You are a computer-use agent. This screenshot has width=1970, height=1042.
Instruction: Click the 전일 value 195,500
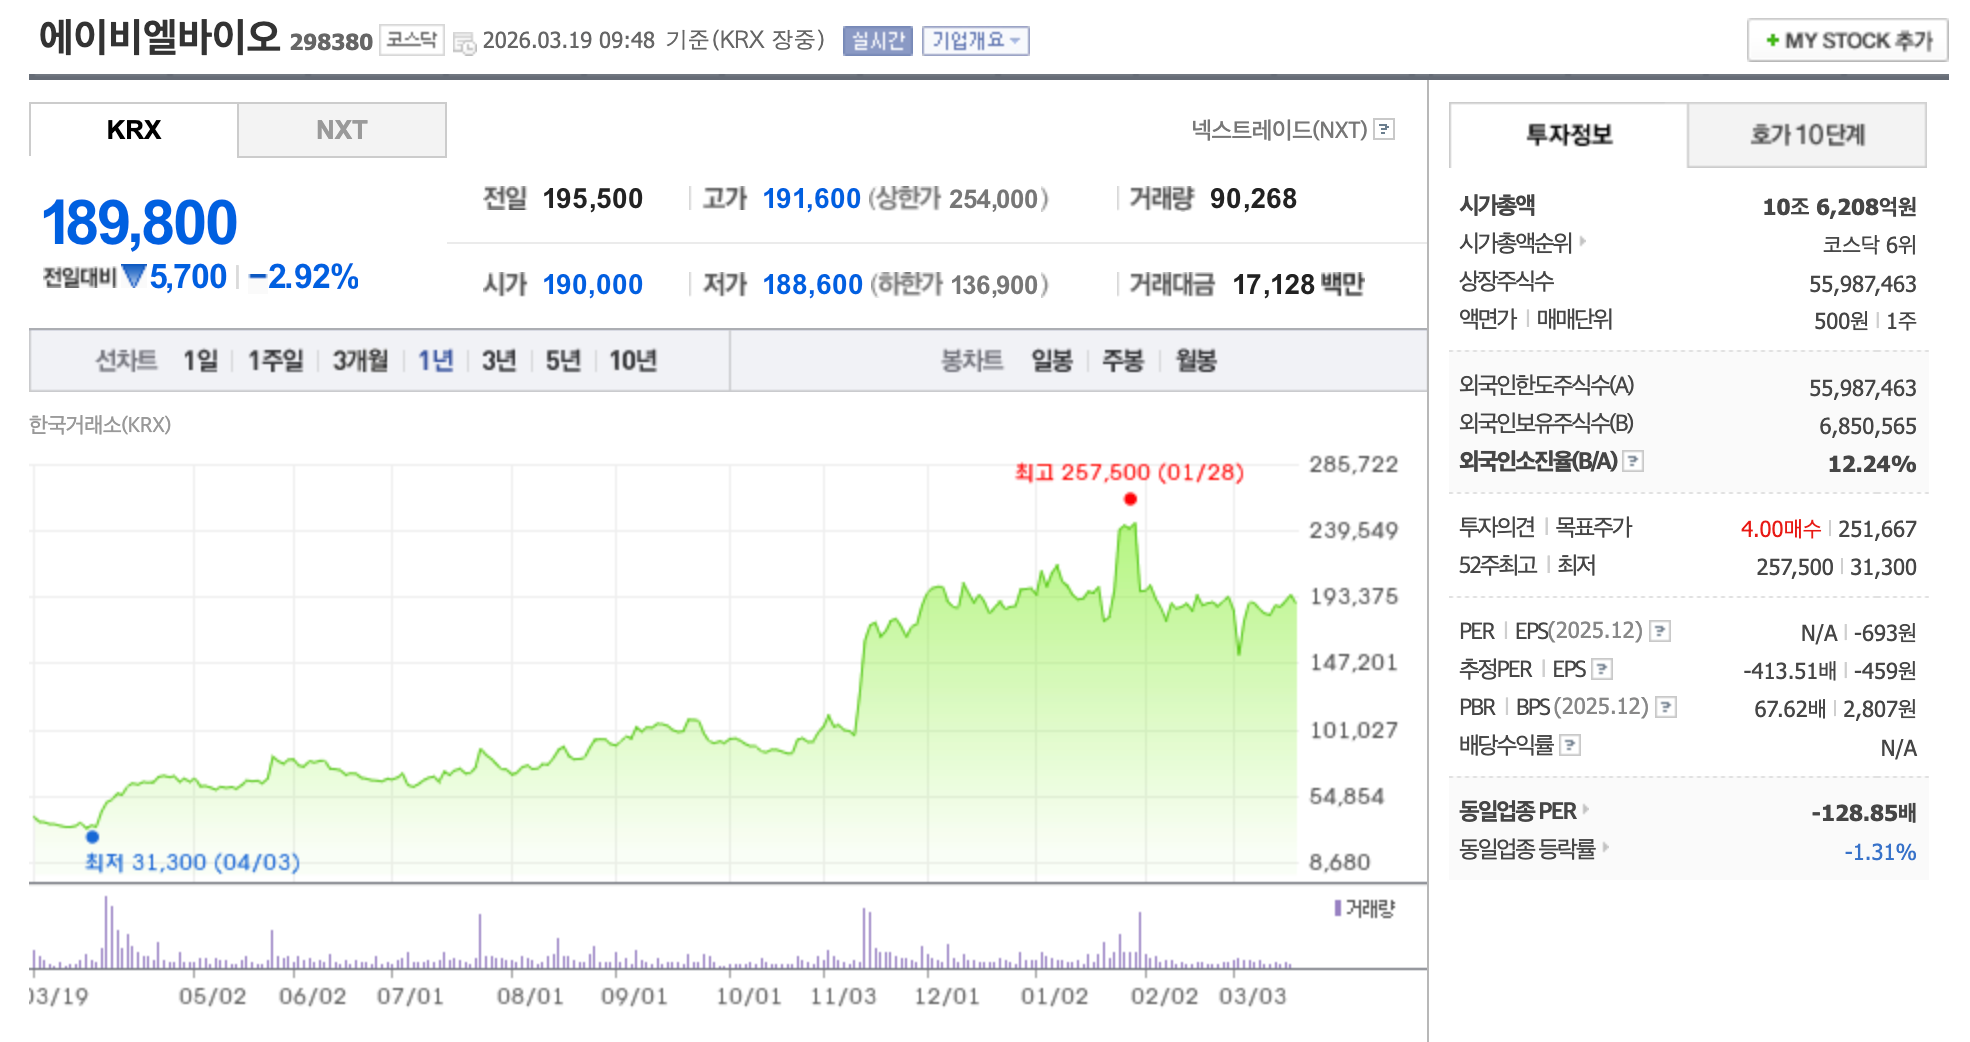(x=592, y=199)
